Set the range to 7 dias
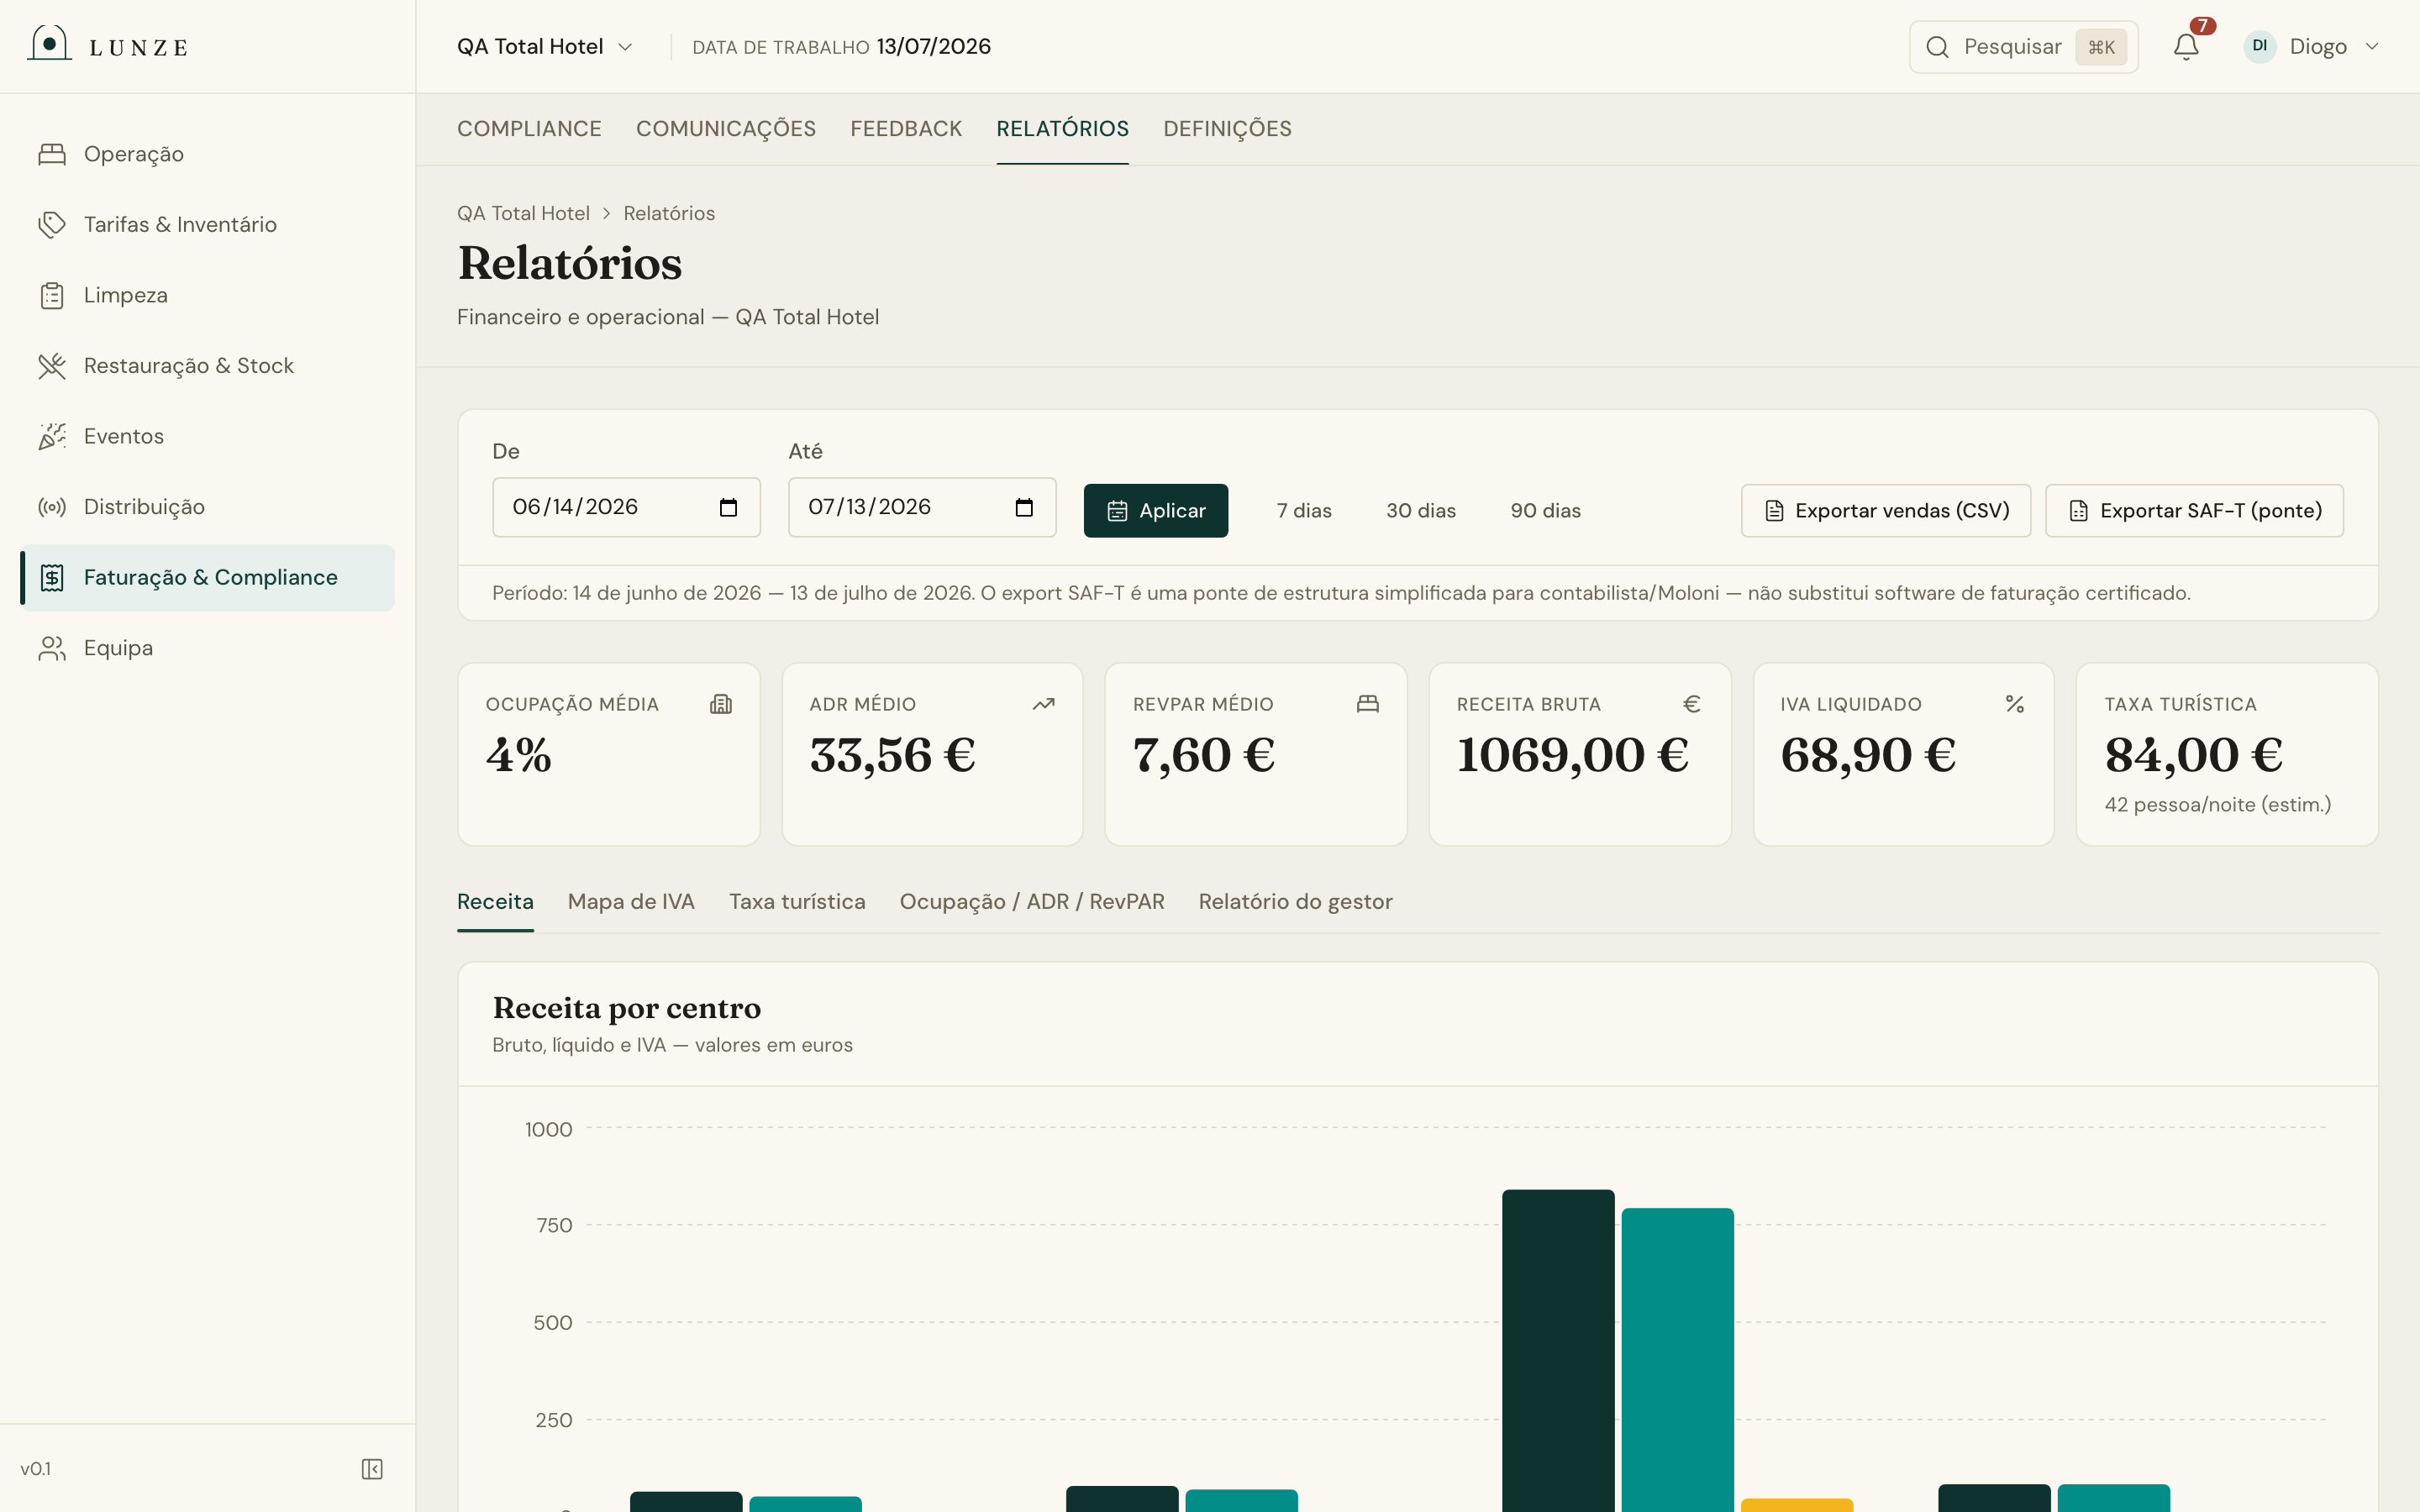This screenshot has width=2420, height=1512. (x=1304, y=511)
